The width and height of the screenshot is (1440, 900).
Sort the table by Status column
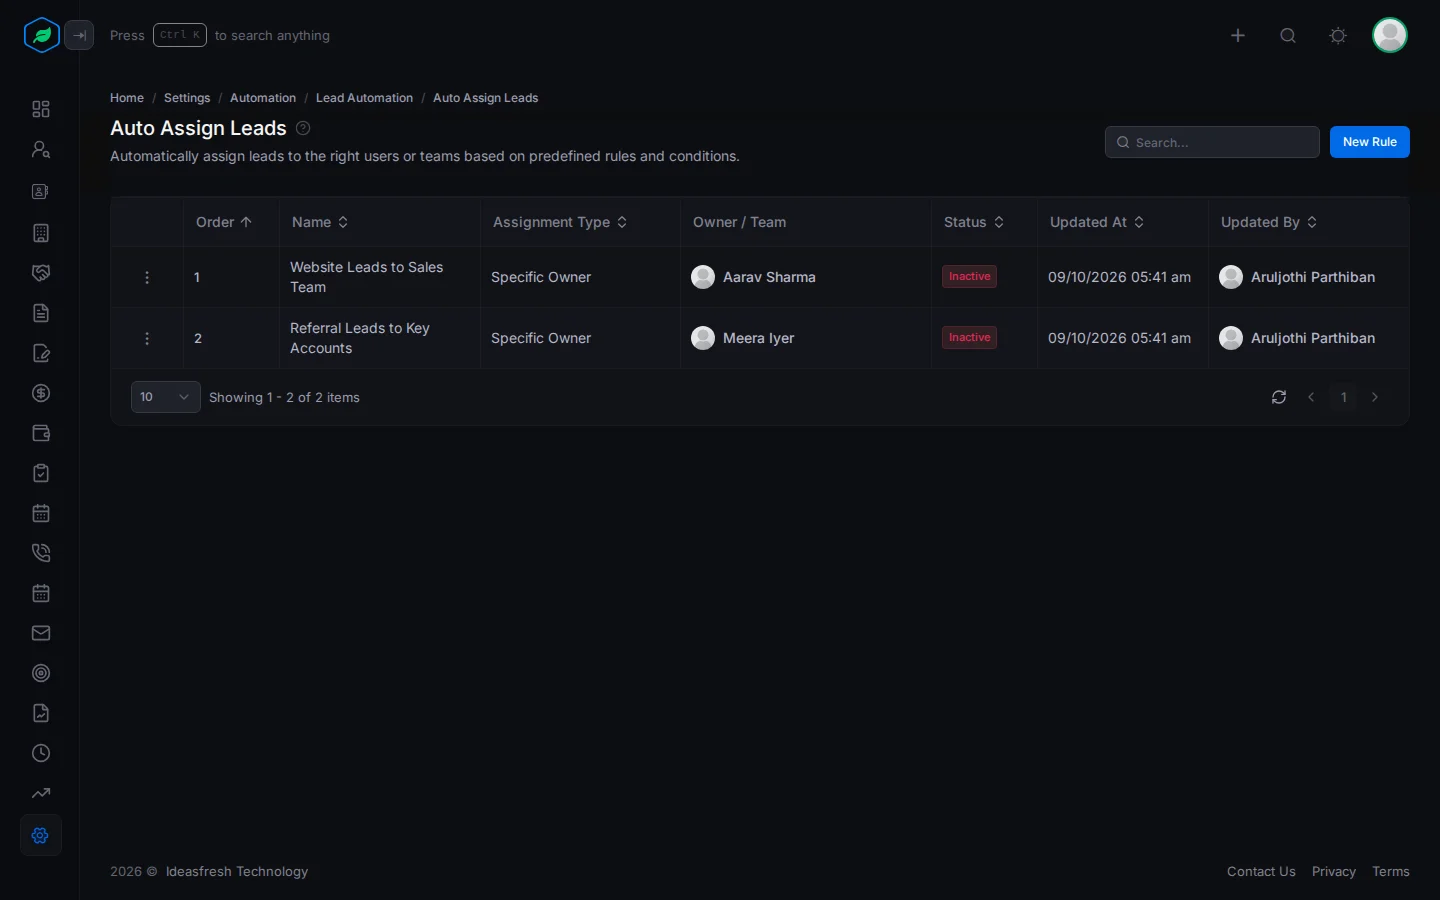974,222
